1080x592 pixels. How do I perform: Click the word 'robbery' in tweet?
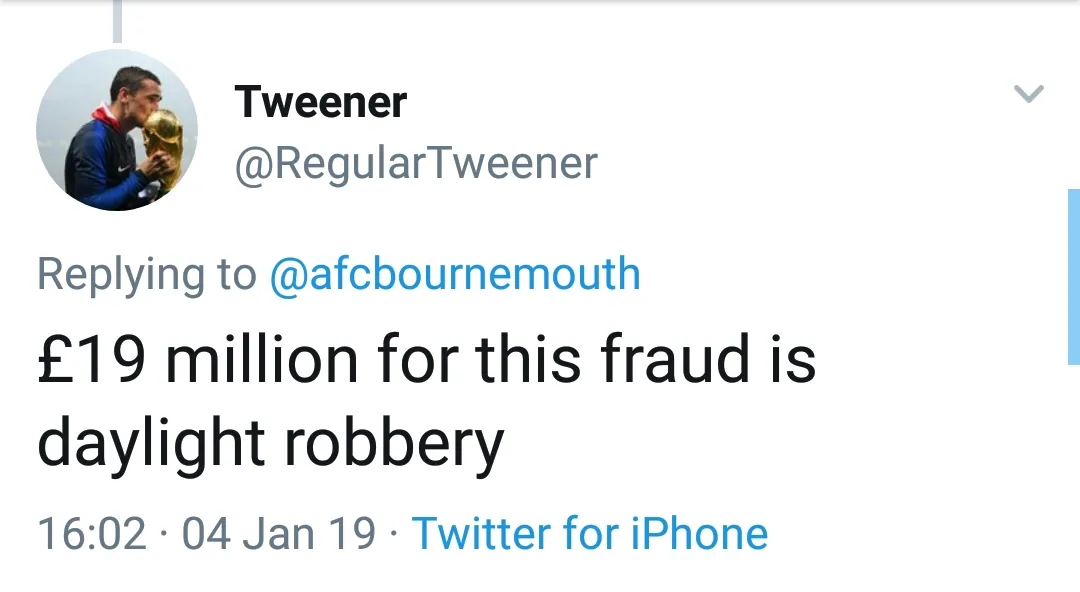pyautogui.click(x=391, y=443)
